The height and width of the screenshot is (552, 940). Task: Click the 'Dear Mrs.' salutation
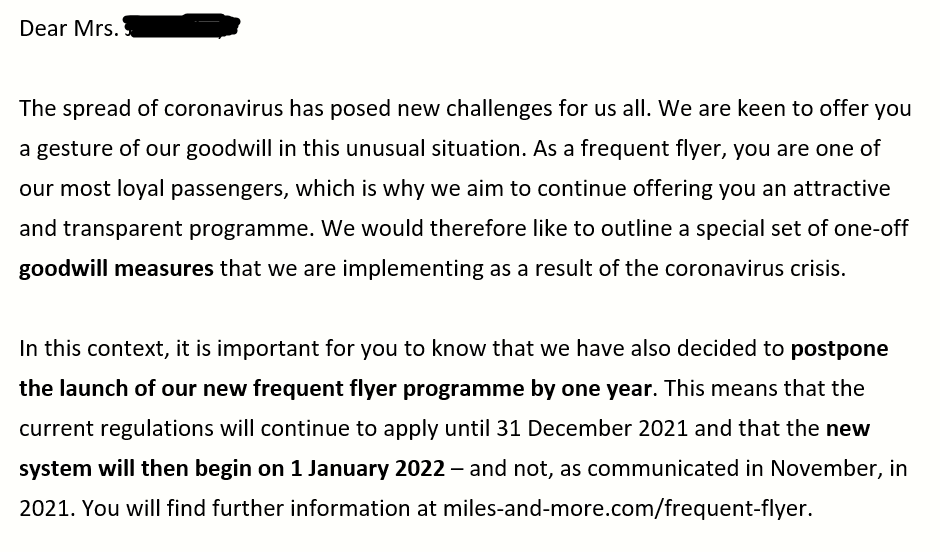pyautogui.click(x=69, y=28)
